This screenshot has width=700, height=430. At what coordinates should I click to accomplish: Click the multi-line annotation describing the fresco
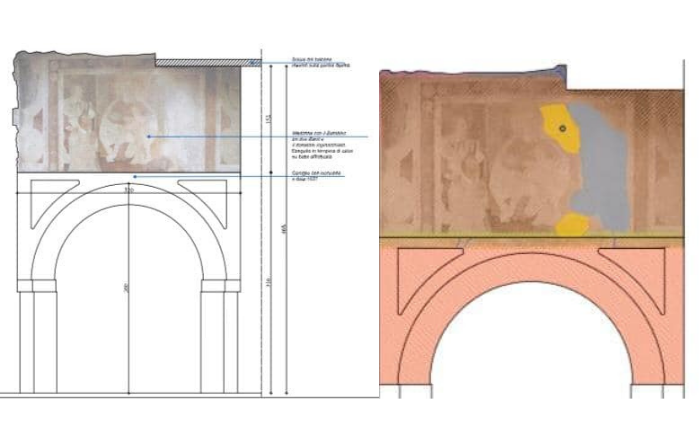coord(322,145)
